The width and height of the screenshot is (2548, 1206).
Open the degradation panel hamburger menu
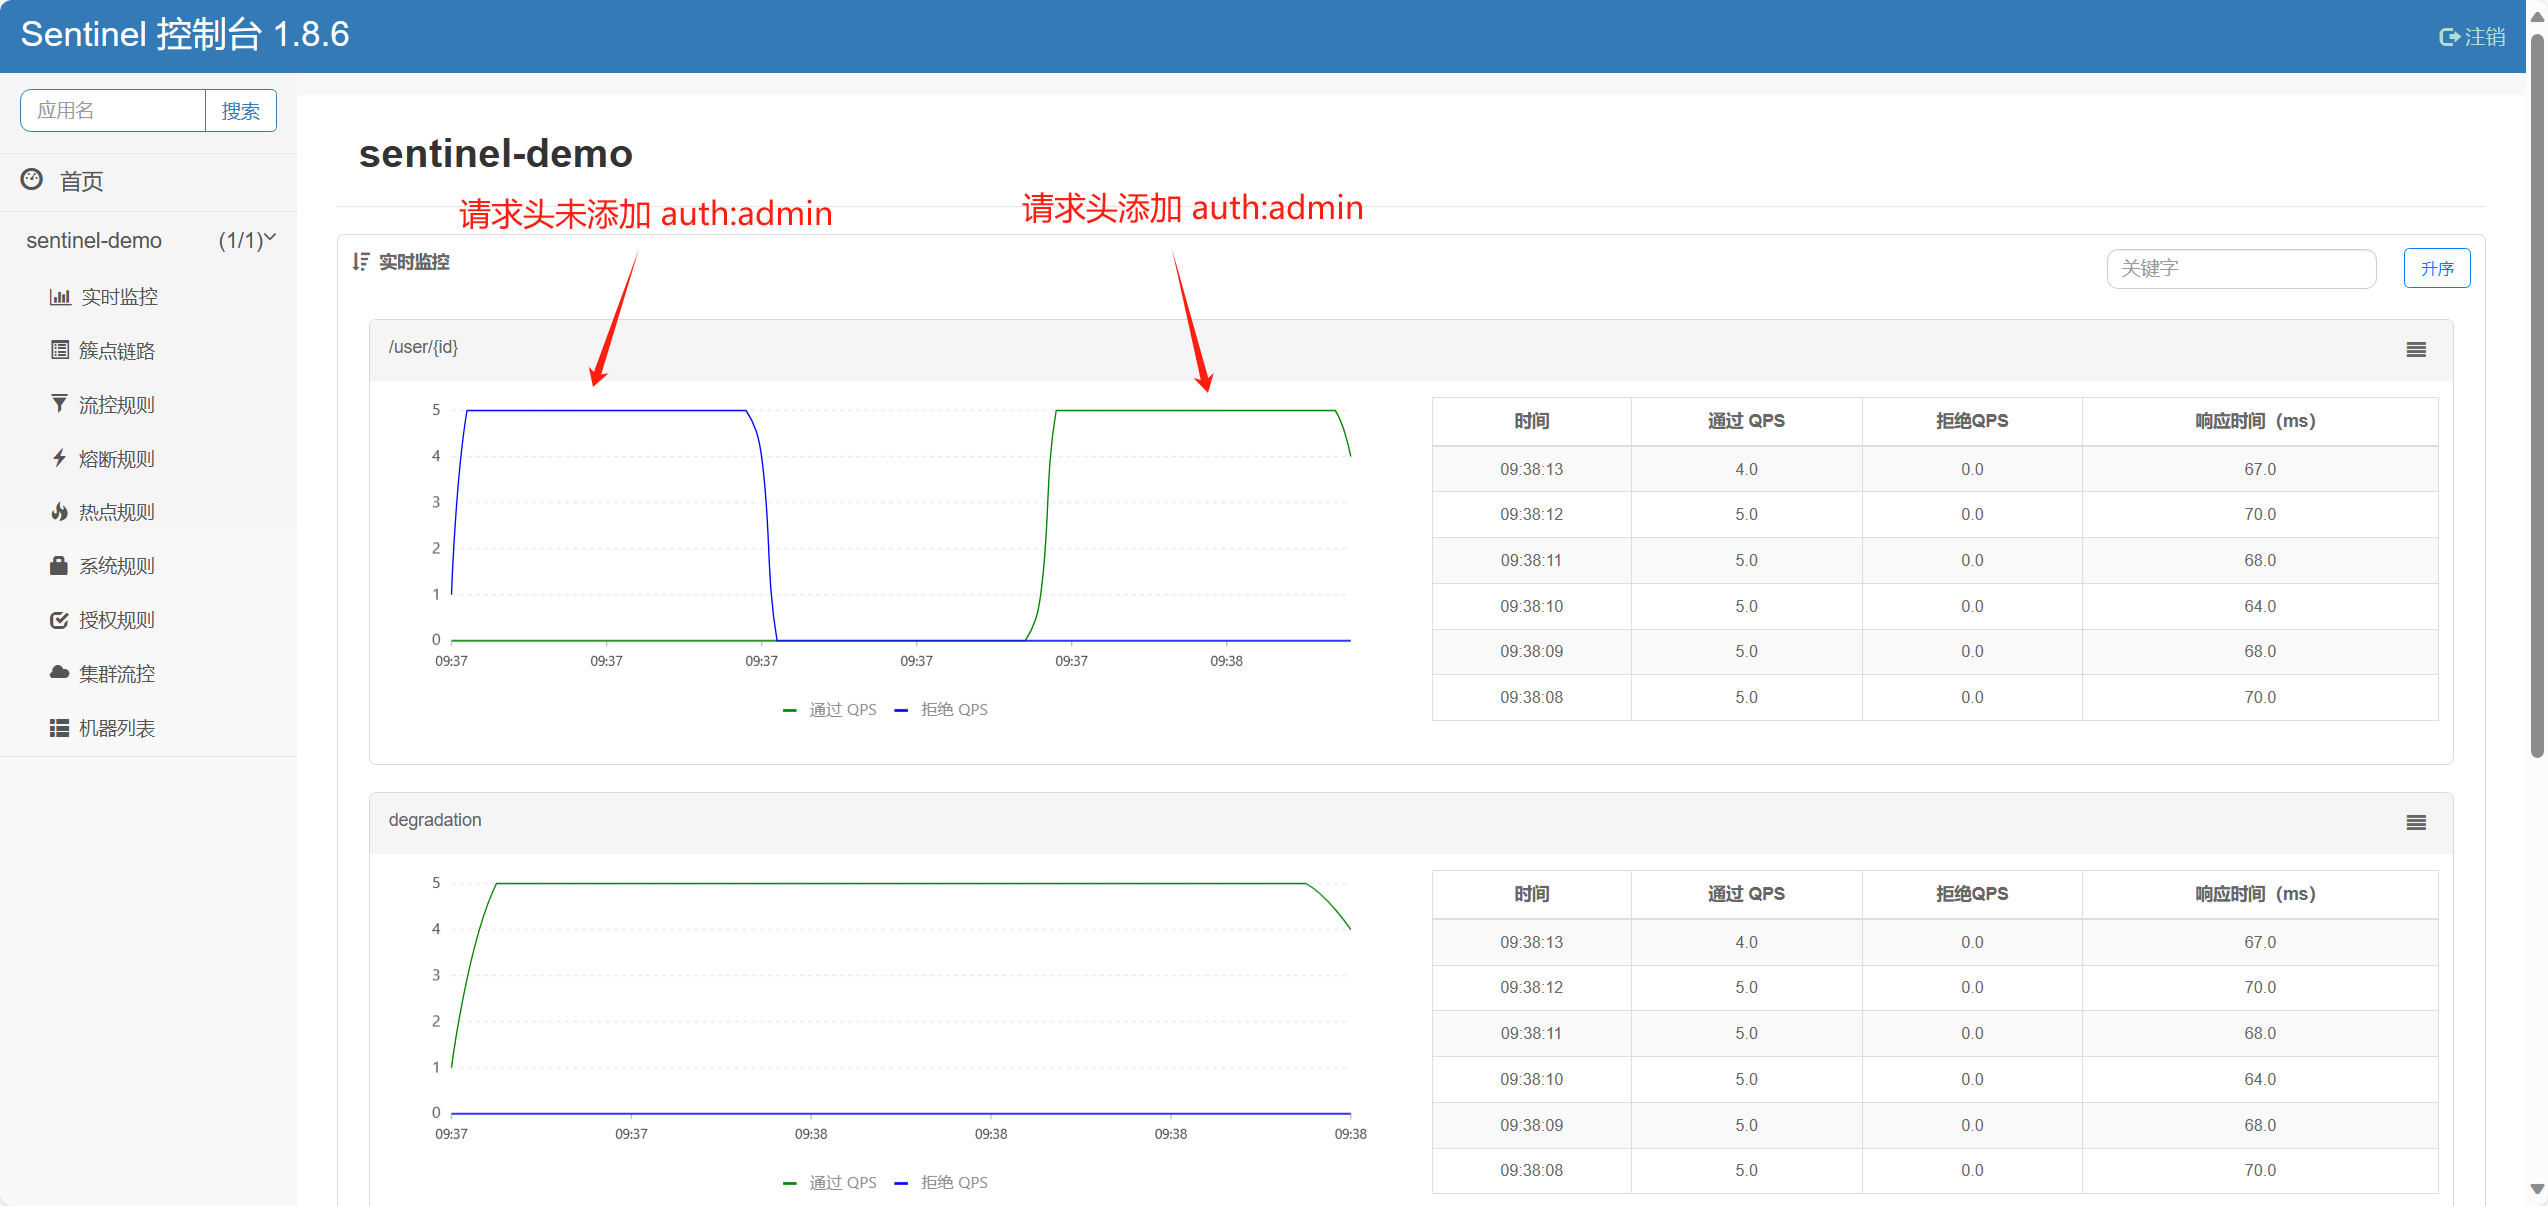click(x=2415, y=823)
